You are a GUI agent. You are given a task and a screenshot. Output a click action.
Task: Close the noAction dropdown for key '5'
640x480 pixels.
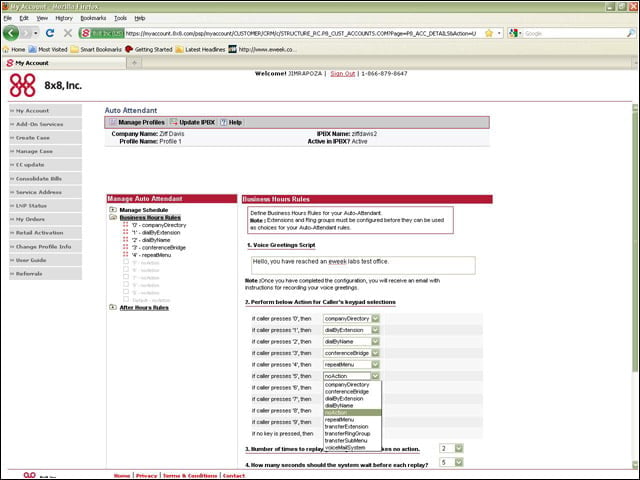375,376
